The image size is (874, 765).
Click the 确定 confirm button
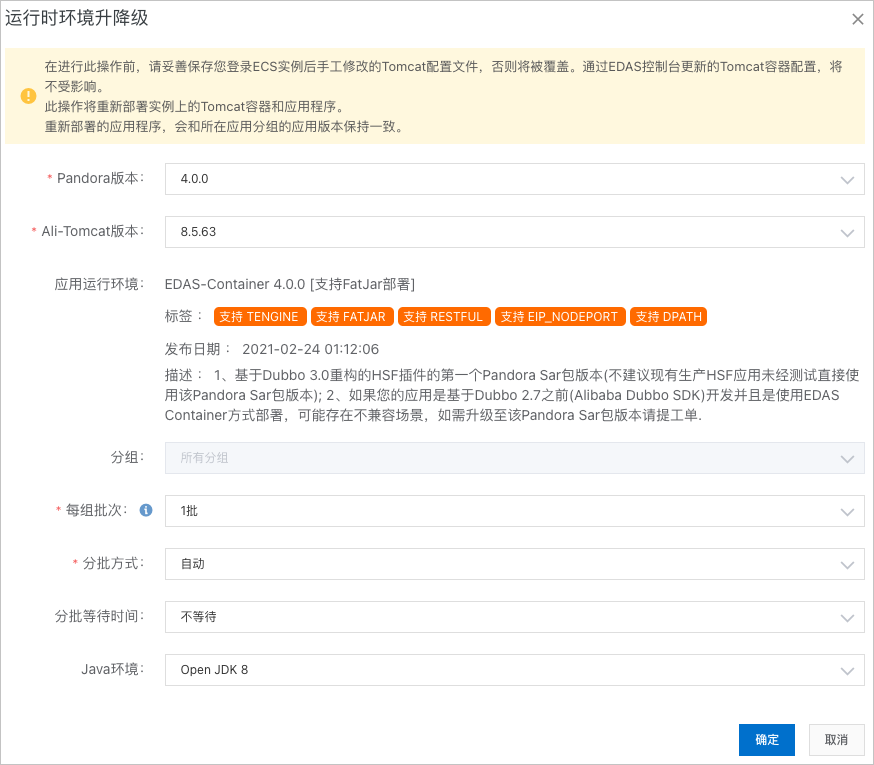pyautogui.click(x=766, y=740)
